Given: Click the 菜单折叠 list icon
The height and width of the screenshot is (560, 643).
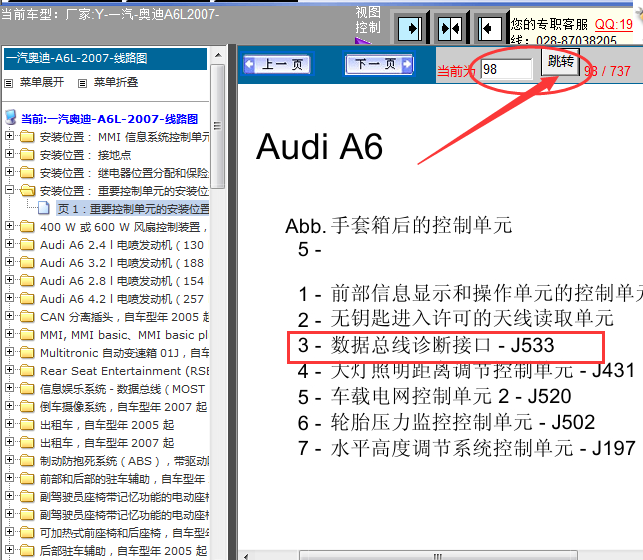Looking at the screenshot, I should tap(82, 83).
